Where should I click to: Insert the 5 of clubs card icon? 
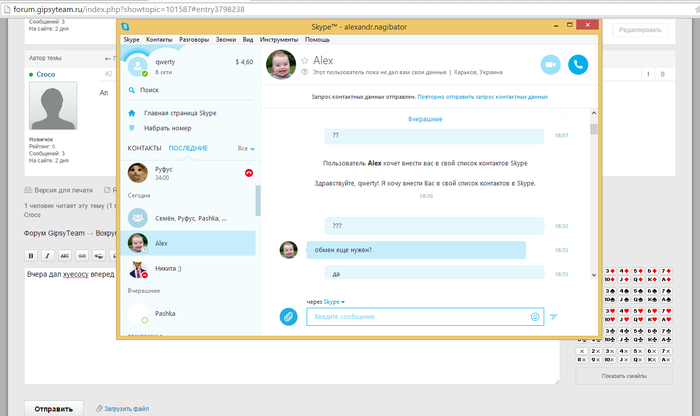[x=638, y=331]
